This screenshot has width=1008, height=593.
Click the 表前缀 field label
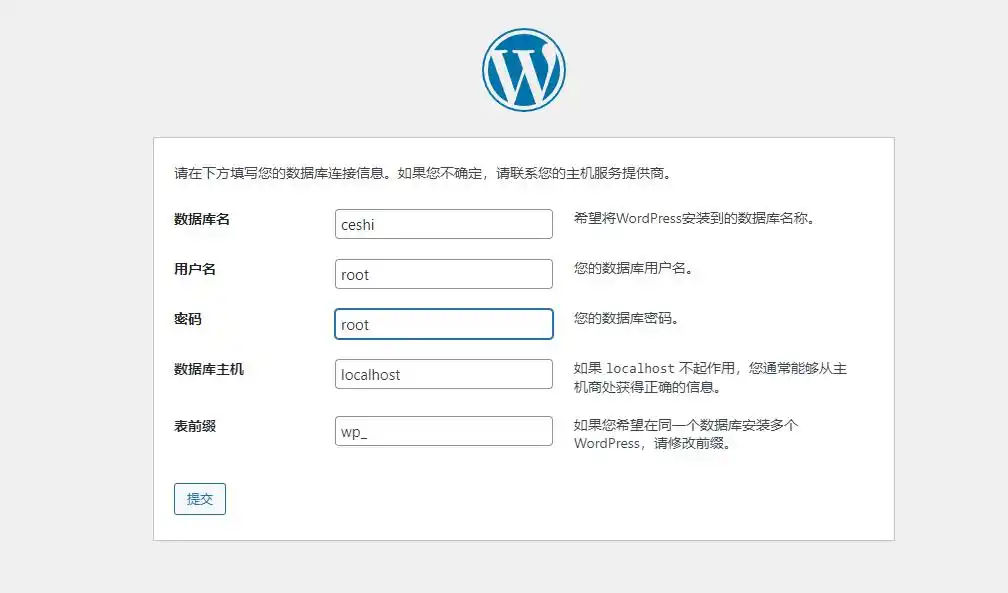pos(195,426)
